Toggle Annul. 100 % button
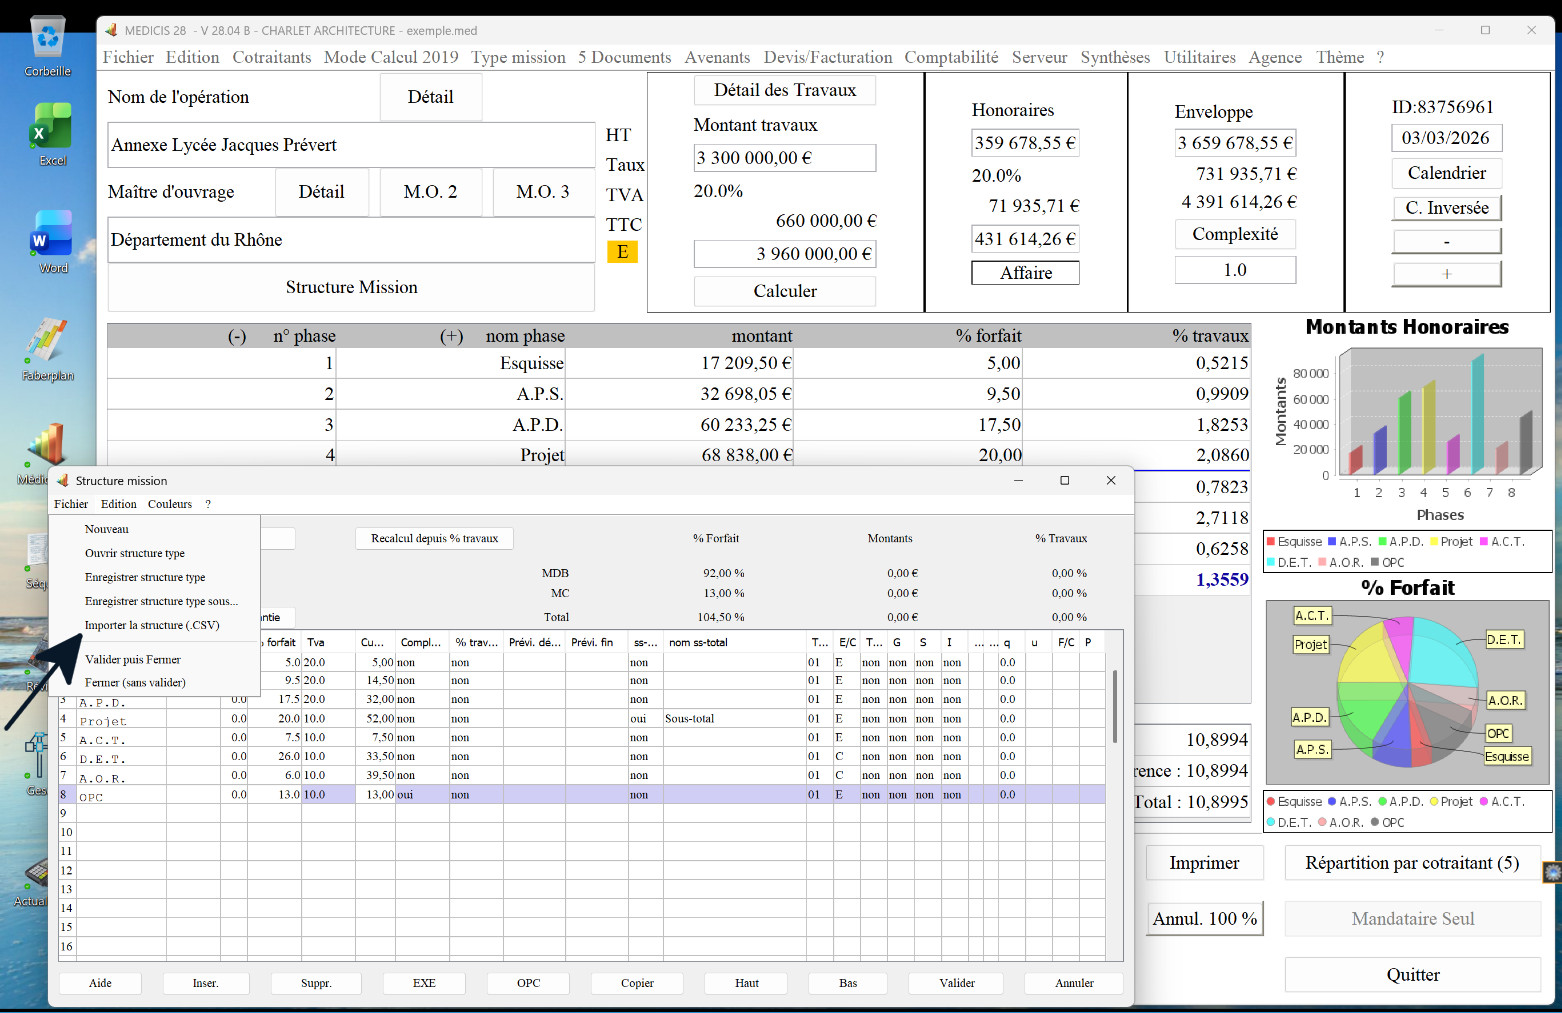The image size is (1562, 1013). (x=1204, y=919)
